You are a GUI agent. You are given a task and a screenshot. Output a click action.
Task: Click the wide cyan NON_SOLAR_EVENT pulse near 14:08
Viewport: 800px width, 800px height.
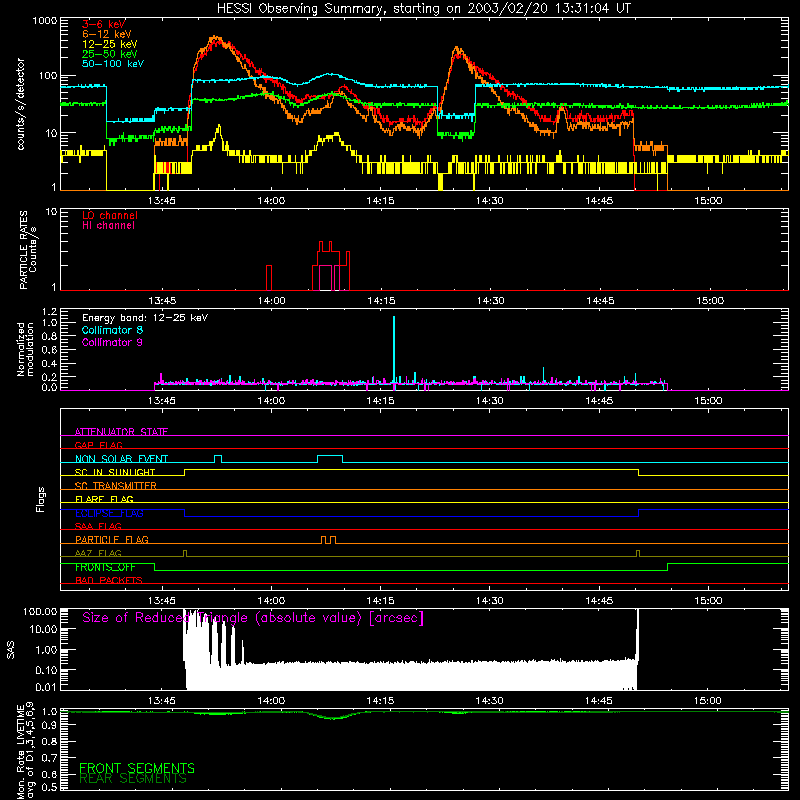[330, 459]
